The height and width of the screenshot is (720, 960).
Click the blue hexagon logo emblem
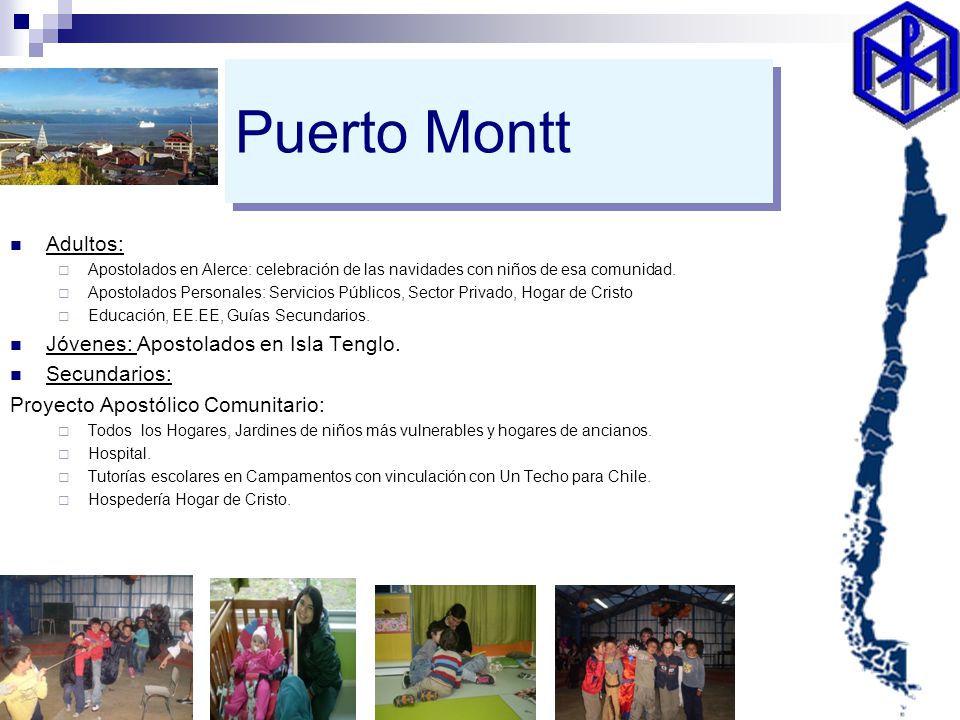coord(906,64)
